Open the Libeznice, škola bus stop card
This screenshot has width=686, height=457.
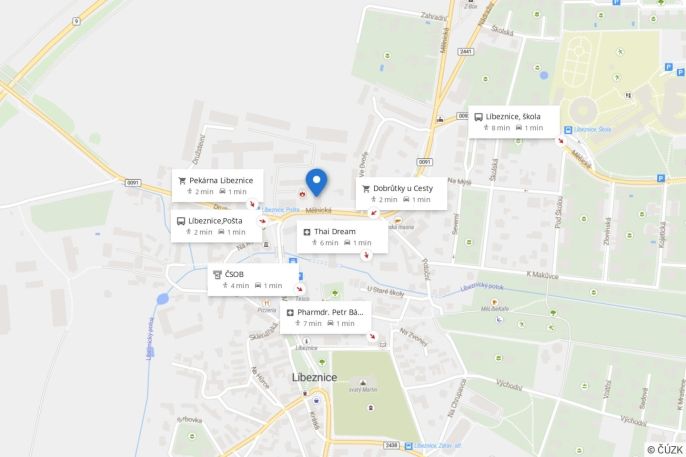pos(514,122)
